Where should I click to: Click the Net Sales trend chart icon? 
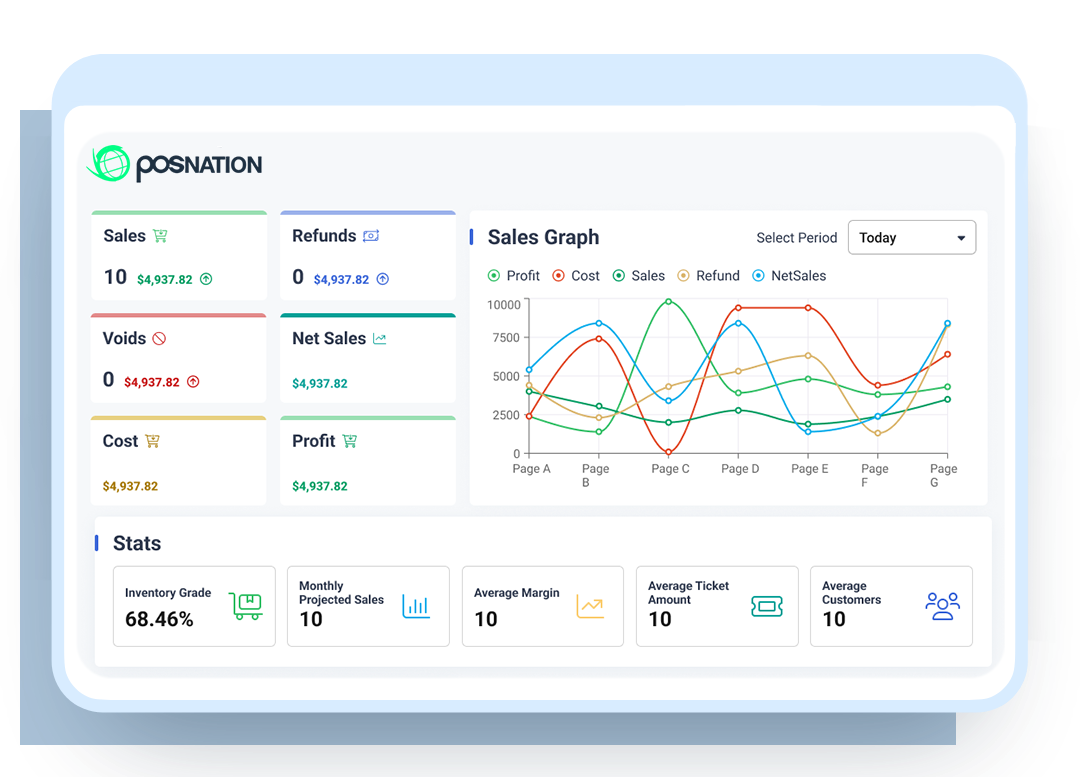coord(380,338)
